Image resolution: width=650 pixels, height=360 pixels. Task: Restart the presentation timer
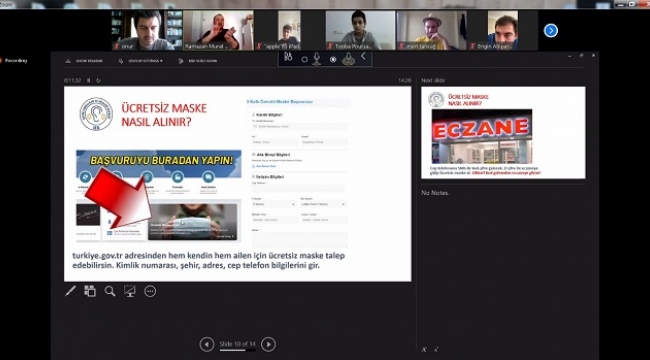tap(98, 80)
